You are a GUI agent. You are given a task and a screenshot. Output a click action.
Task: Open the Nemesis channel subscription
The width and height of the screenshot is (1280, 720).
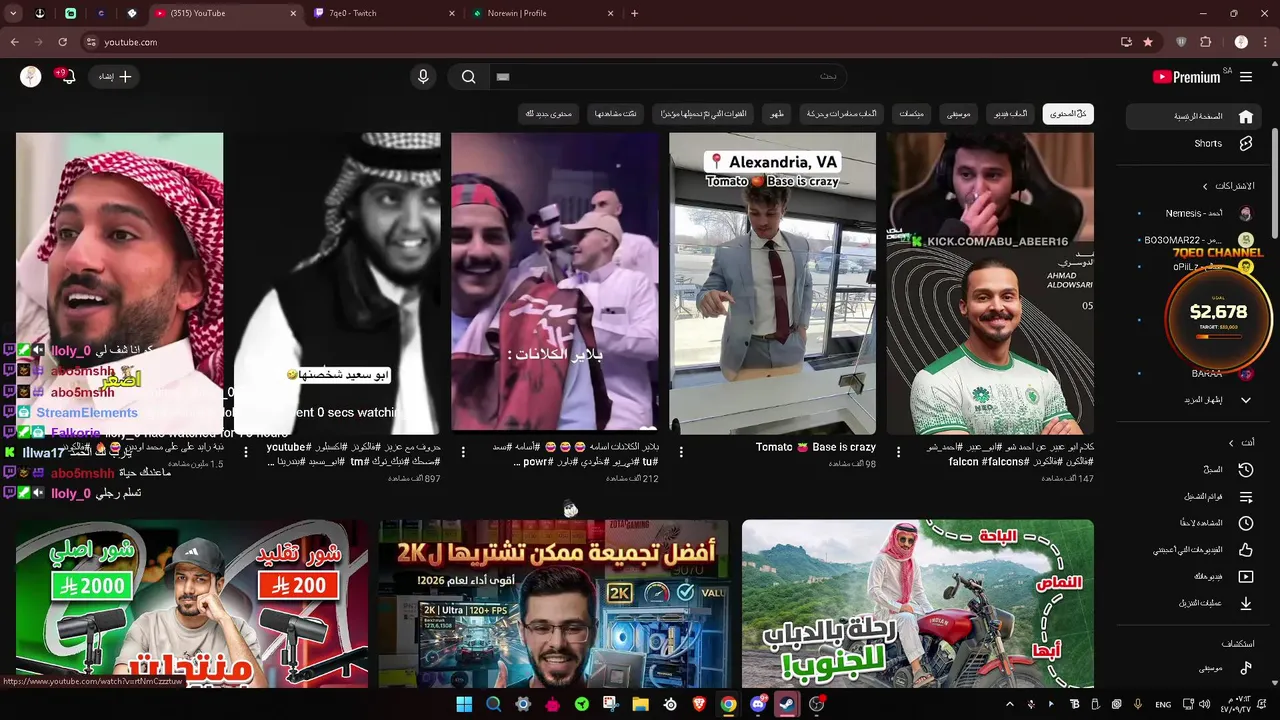click(x=1195, y=214)
